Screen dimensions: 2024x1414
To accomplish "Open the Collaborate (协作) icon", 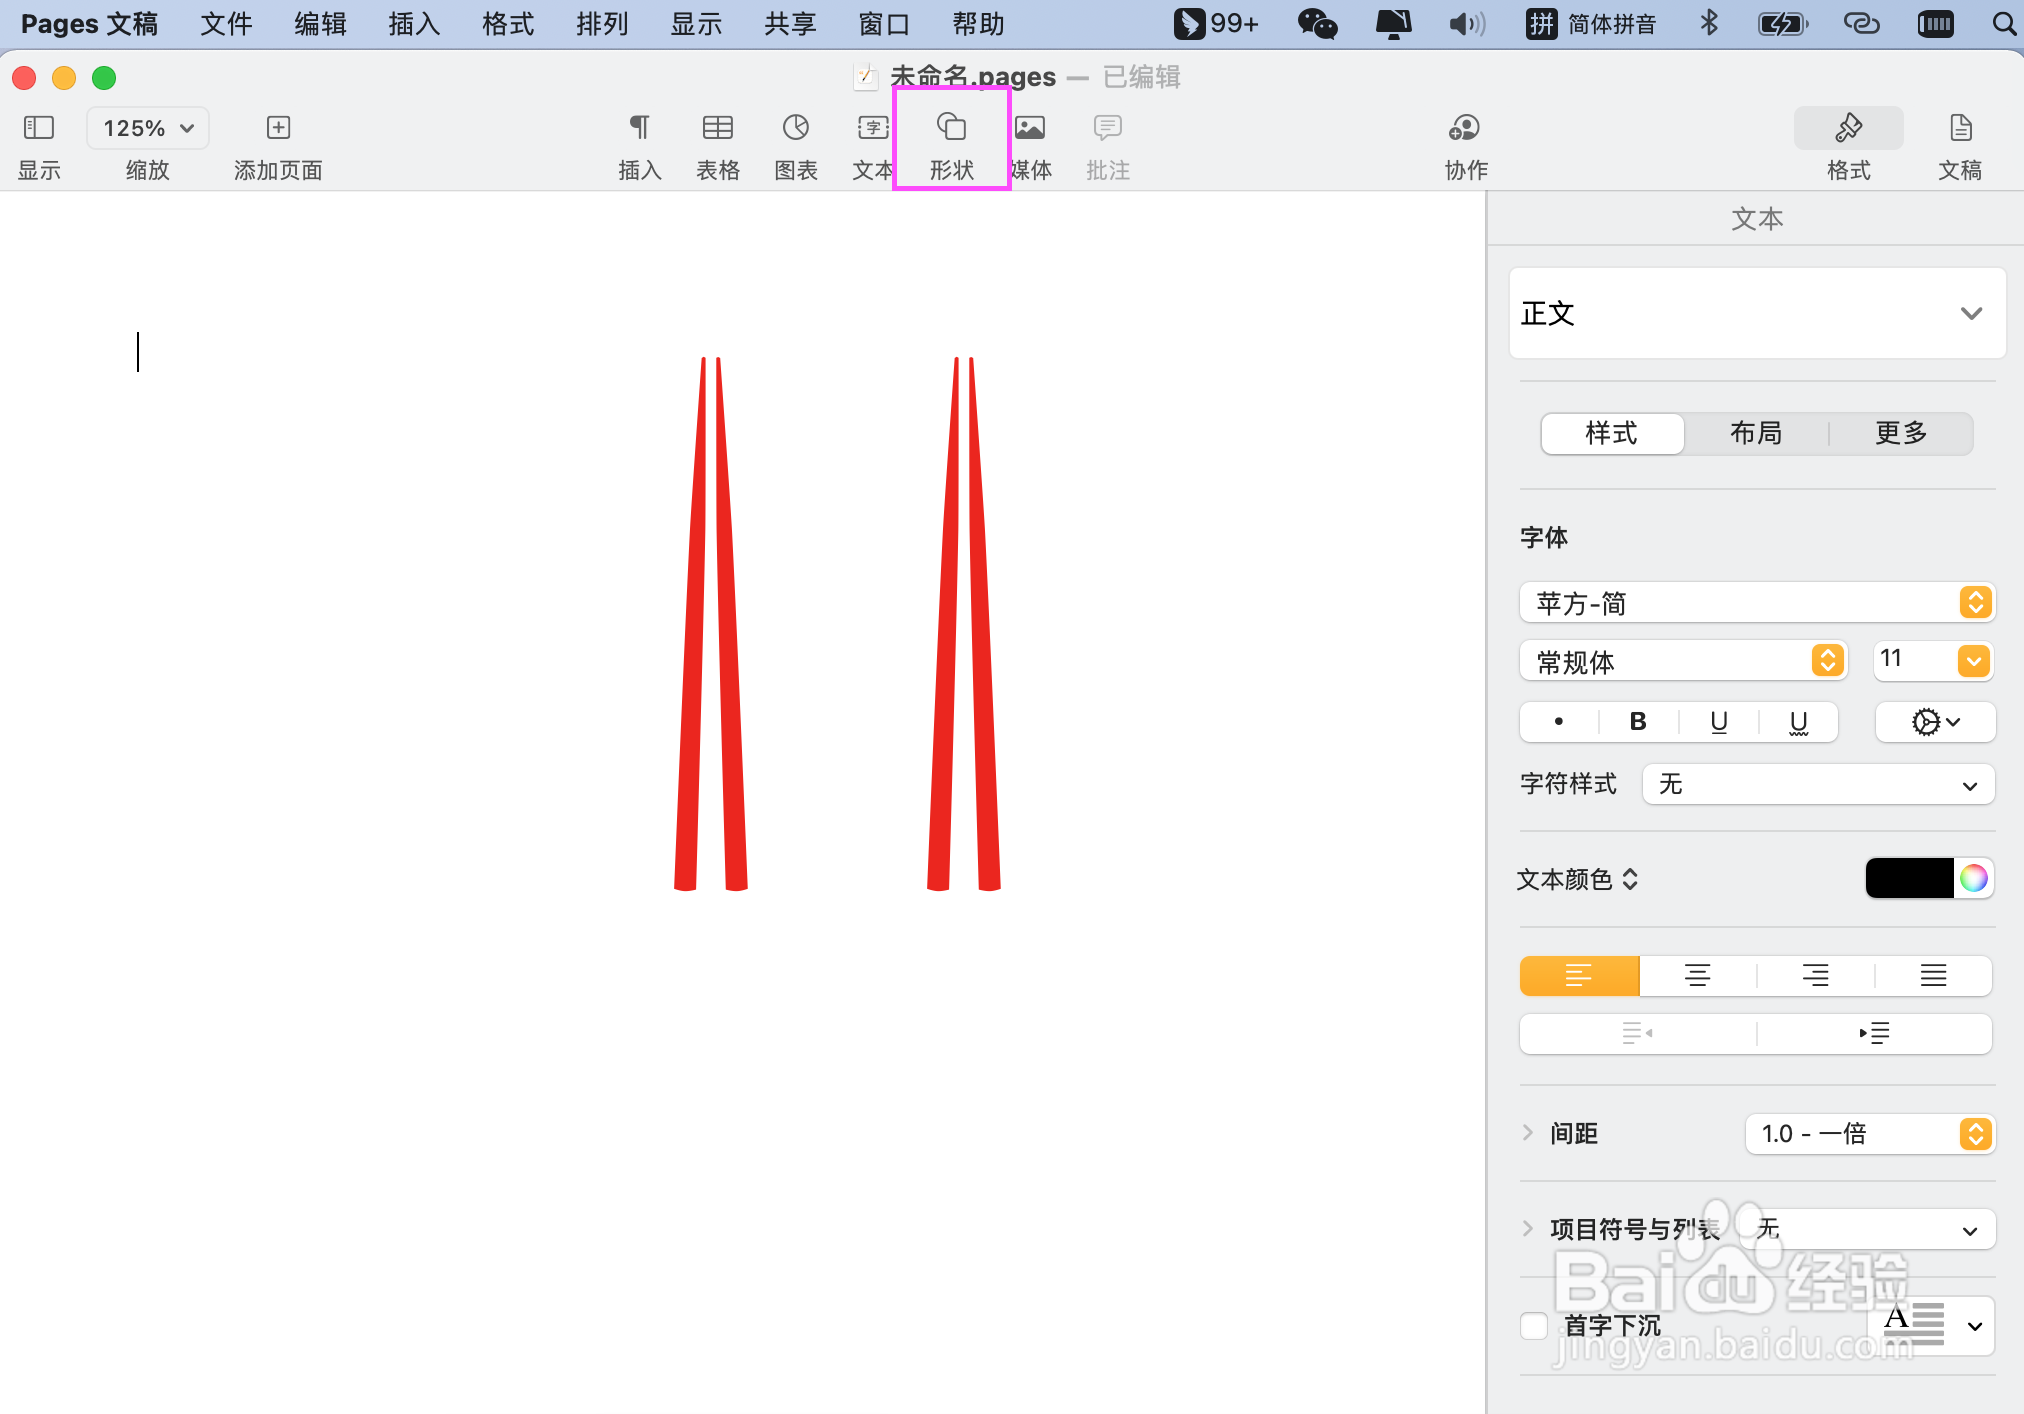I will (1465, 128).
